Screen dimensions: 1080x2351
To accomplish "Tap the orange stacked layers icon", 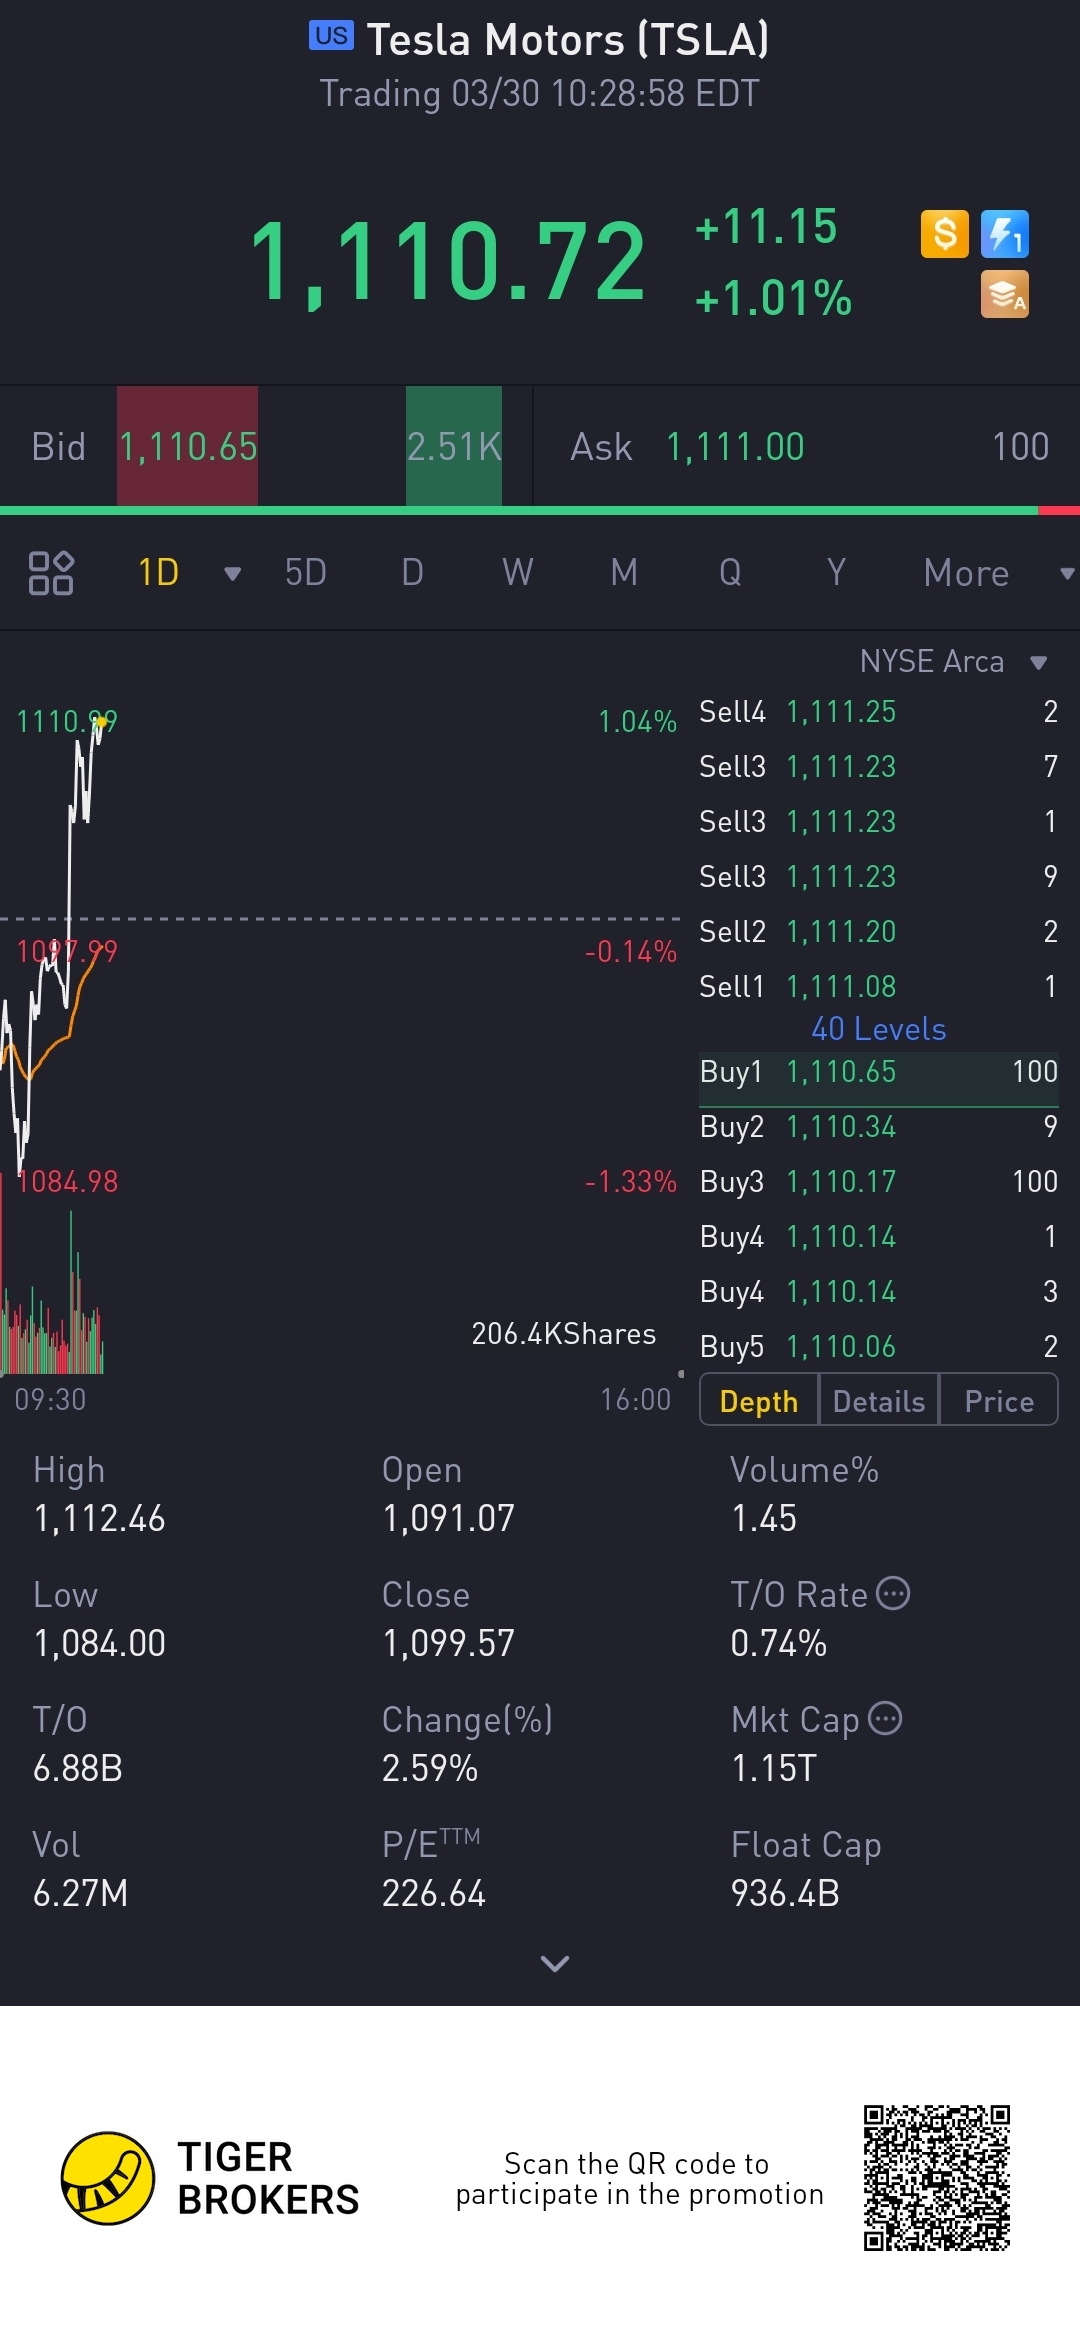I will [1005, 295].
